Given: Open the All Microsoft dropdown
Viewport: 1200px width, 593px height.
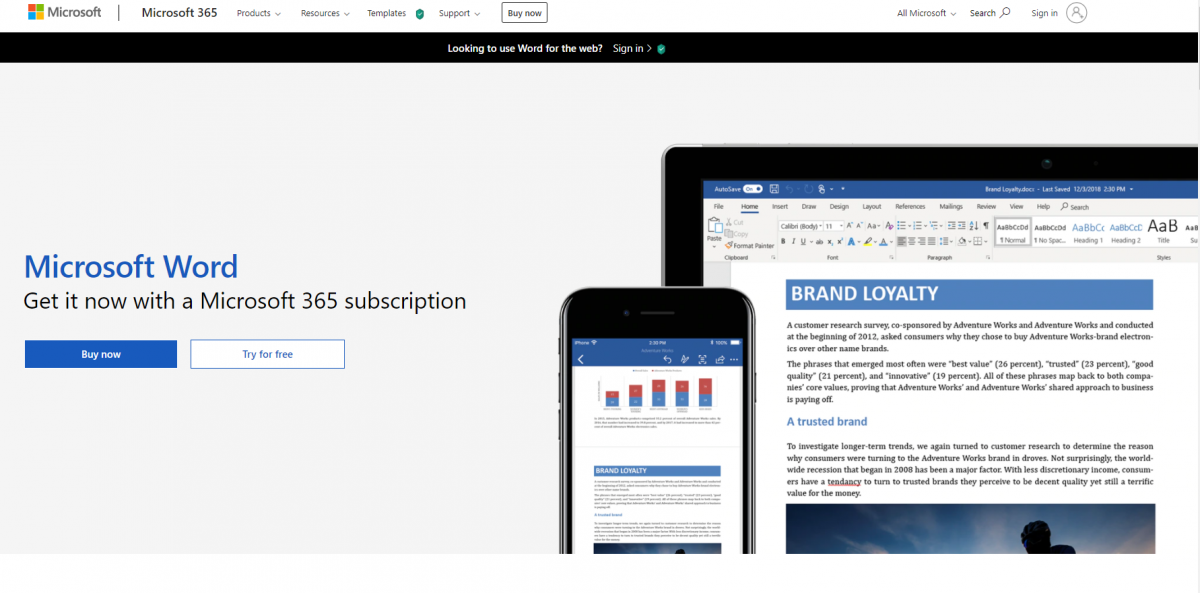Looking at the screenshot, I should pos(927,13).
